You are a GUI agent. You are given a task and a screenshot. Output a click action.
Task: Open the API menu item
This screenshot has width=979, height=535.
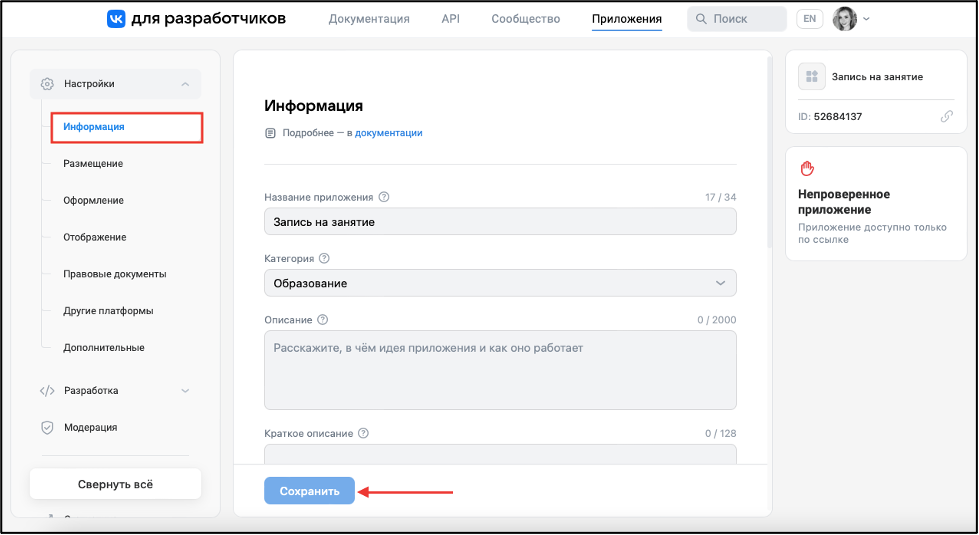(451, 19)
